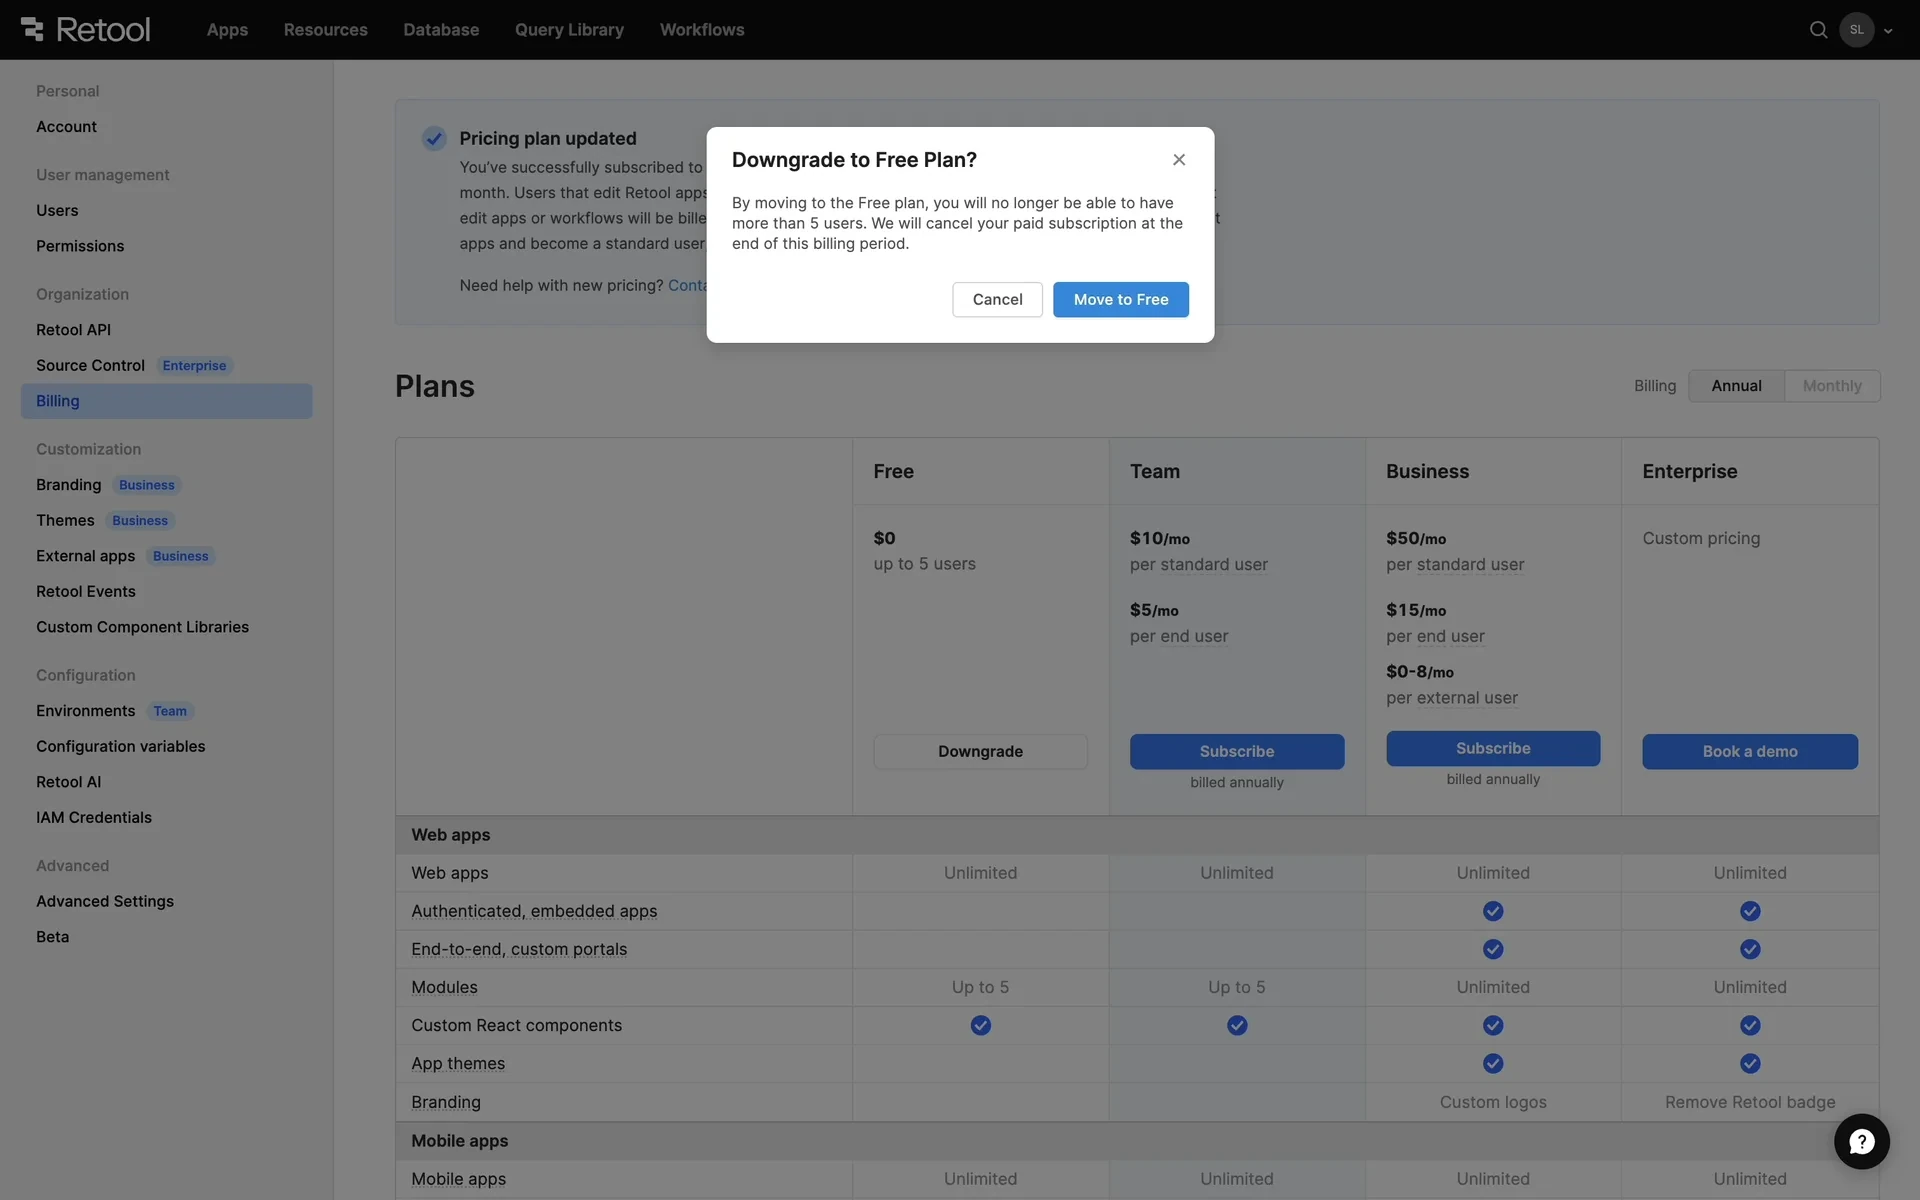The width and height of the screenshot is (1920, 1200).
Task: Open Users in the sidebar
Action: click(x=57, y=211)
